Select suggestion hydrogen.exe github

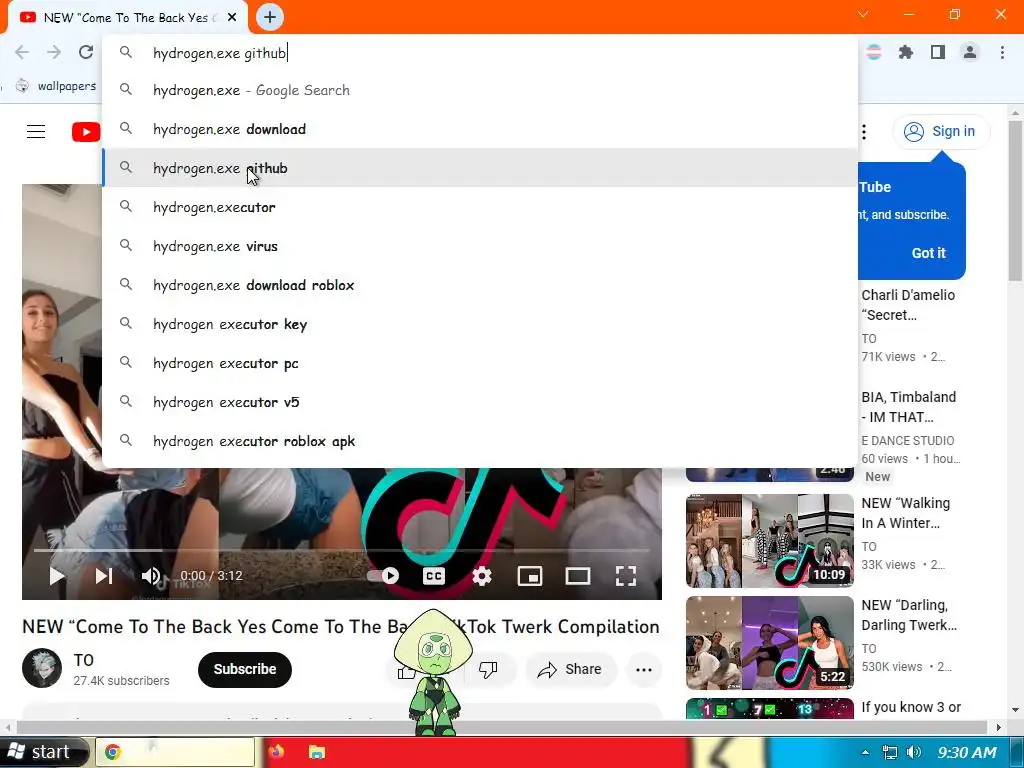pos(480,168)
